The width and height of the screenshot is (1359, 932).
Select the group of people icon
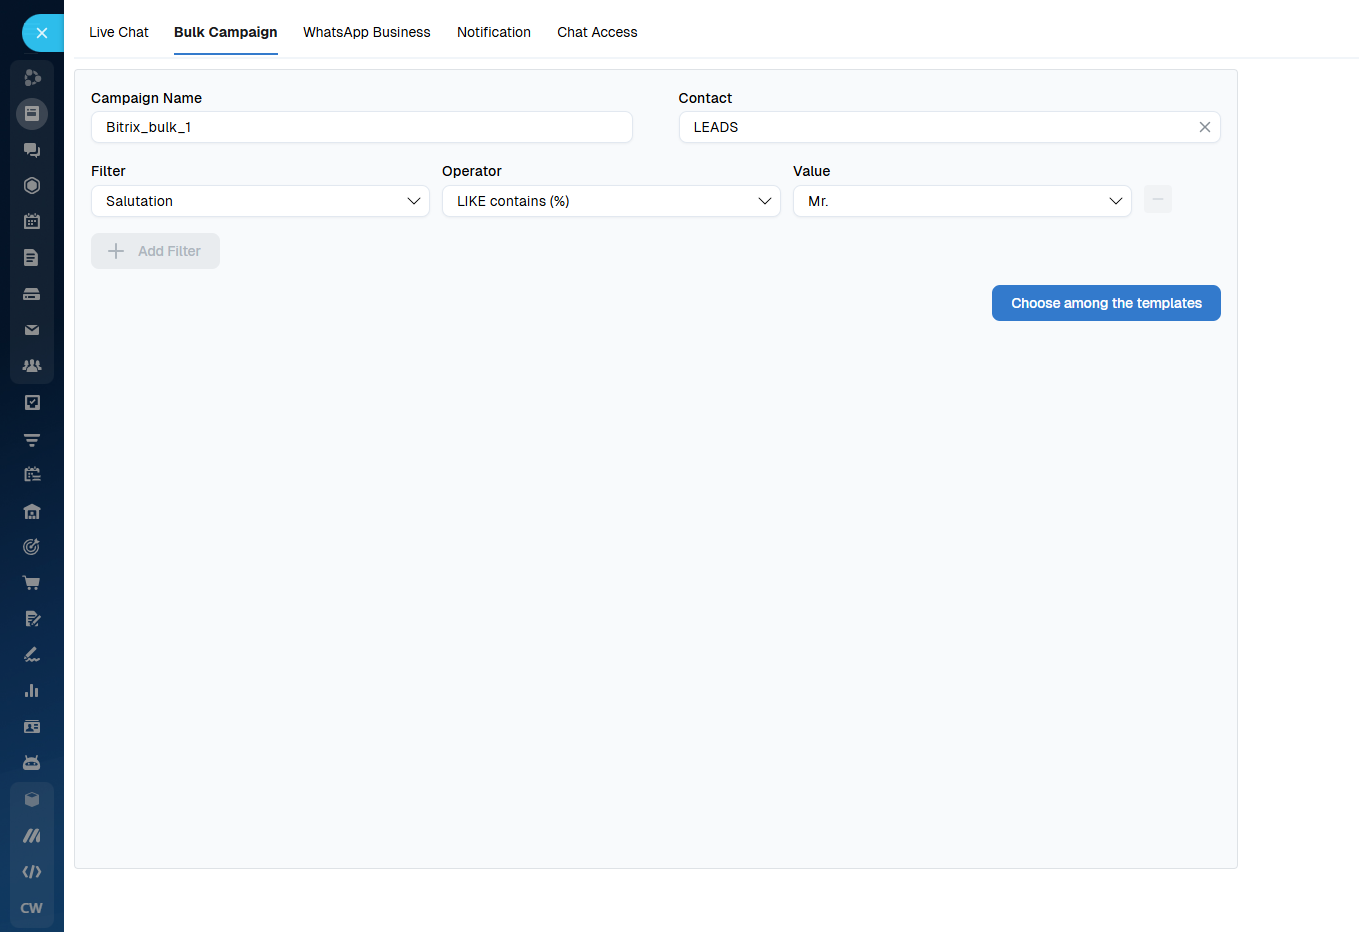click(x=32, y=366)
